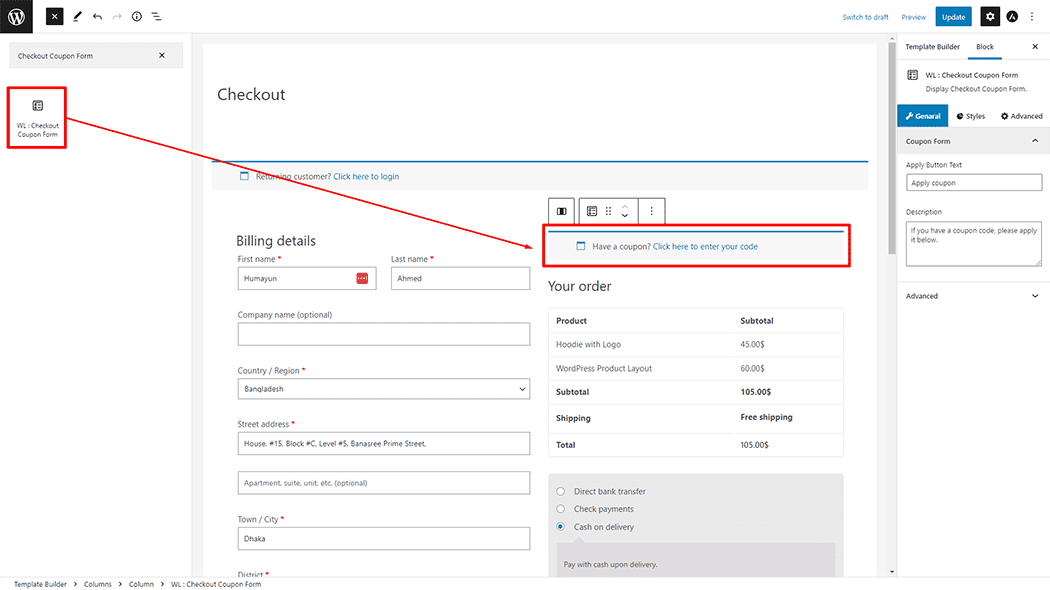The height and width of the screenshot is (590, 1050).
Task: Collapse the Coupon Form panel
Action: [x=1034, y=141]
